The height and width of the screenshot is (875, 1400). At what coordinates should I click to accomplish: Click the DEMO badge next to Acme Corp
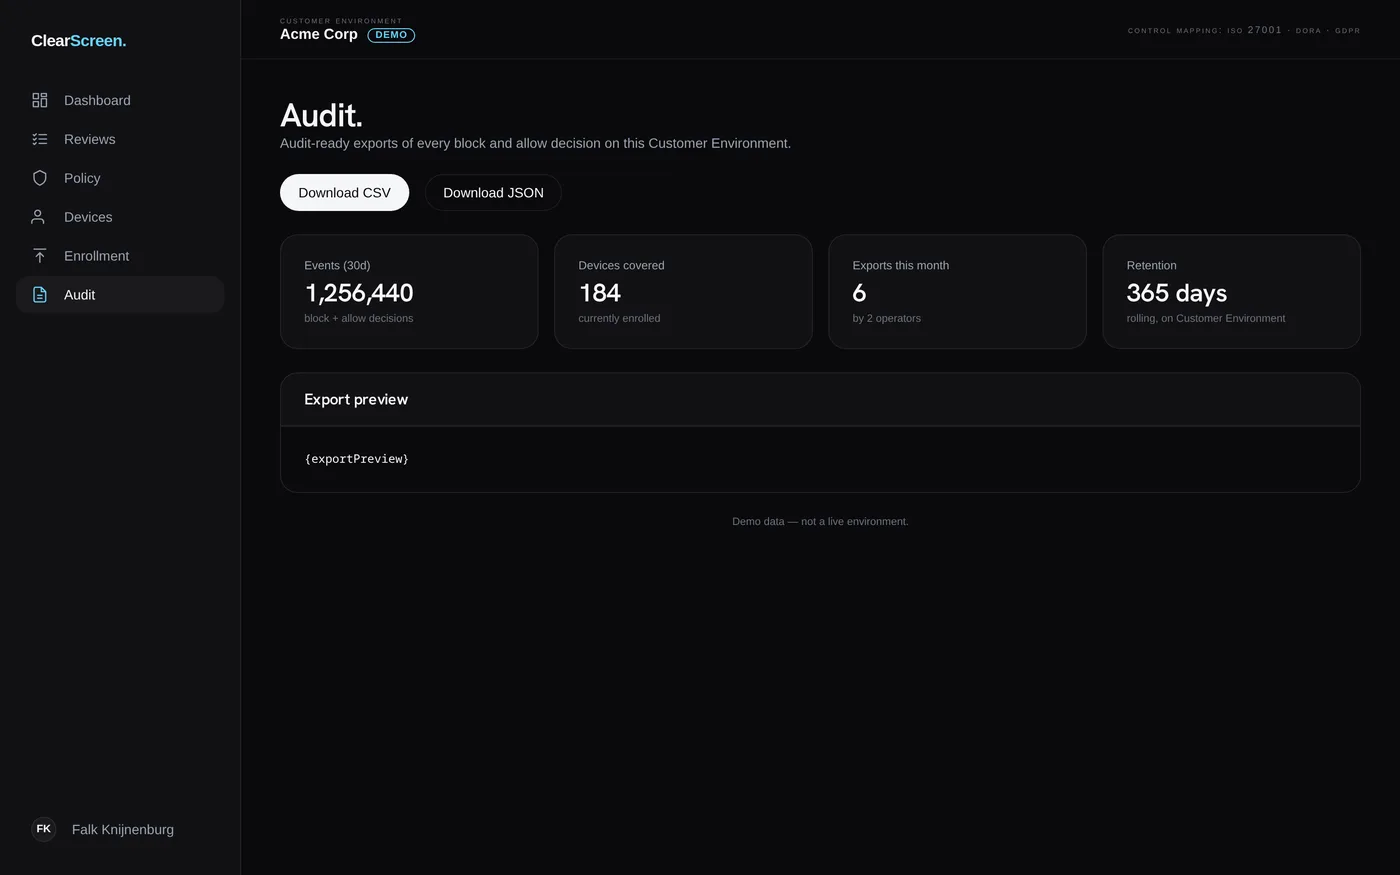391,35
